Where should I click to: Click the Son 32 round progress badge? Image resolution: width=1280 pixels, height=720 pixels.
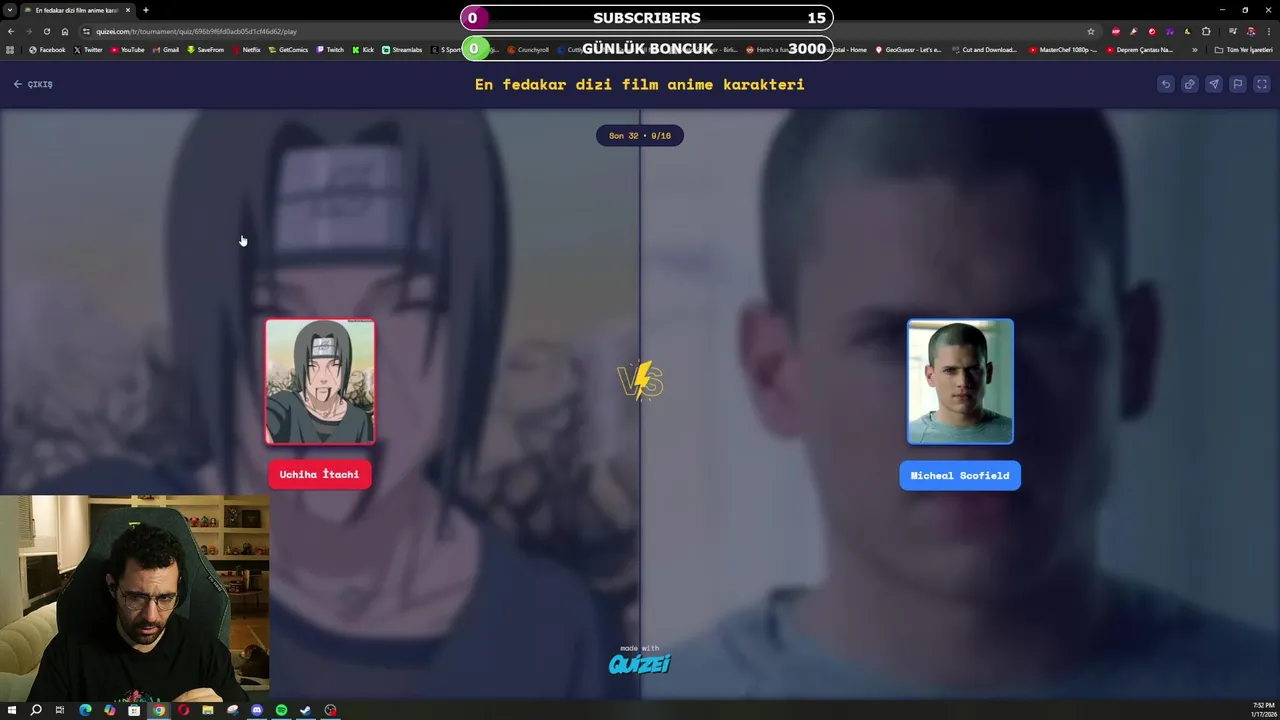pyautogui.click(x=640, y=135)
